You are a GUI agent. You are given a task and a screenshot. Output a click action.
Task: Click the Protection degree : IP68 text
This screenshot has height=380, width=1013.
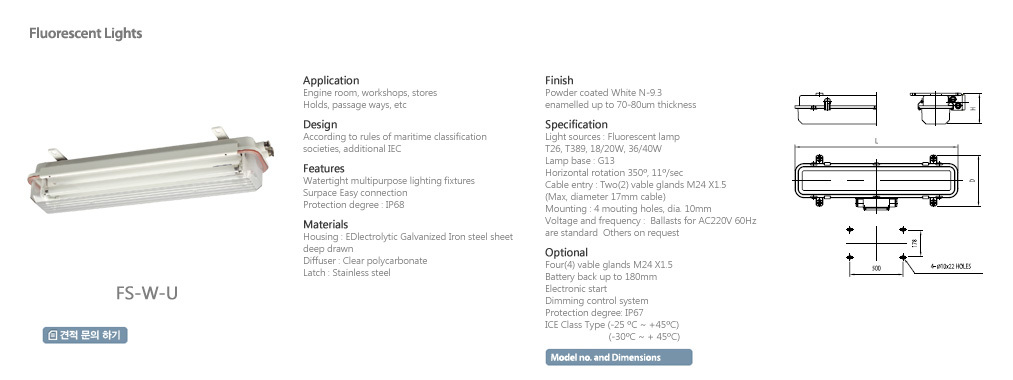click(354, 205)
